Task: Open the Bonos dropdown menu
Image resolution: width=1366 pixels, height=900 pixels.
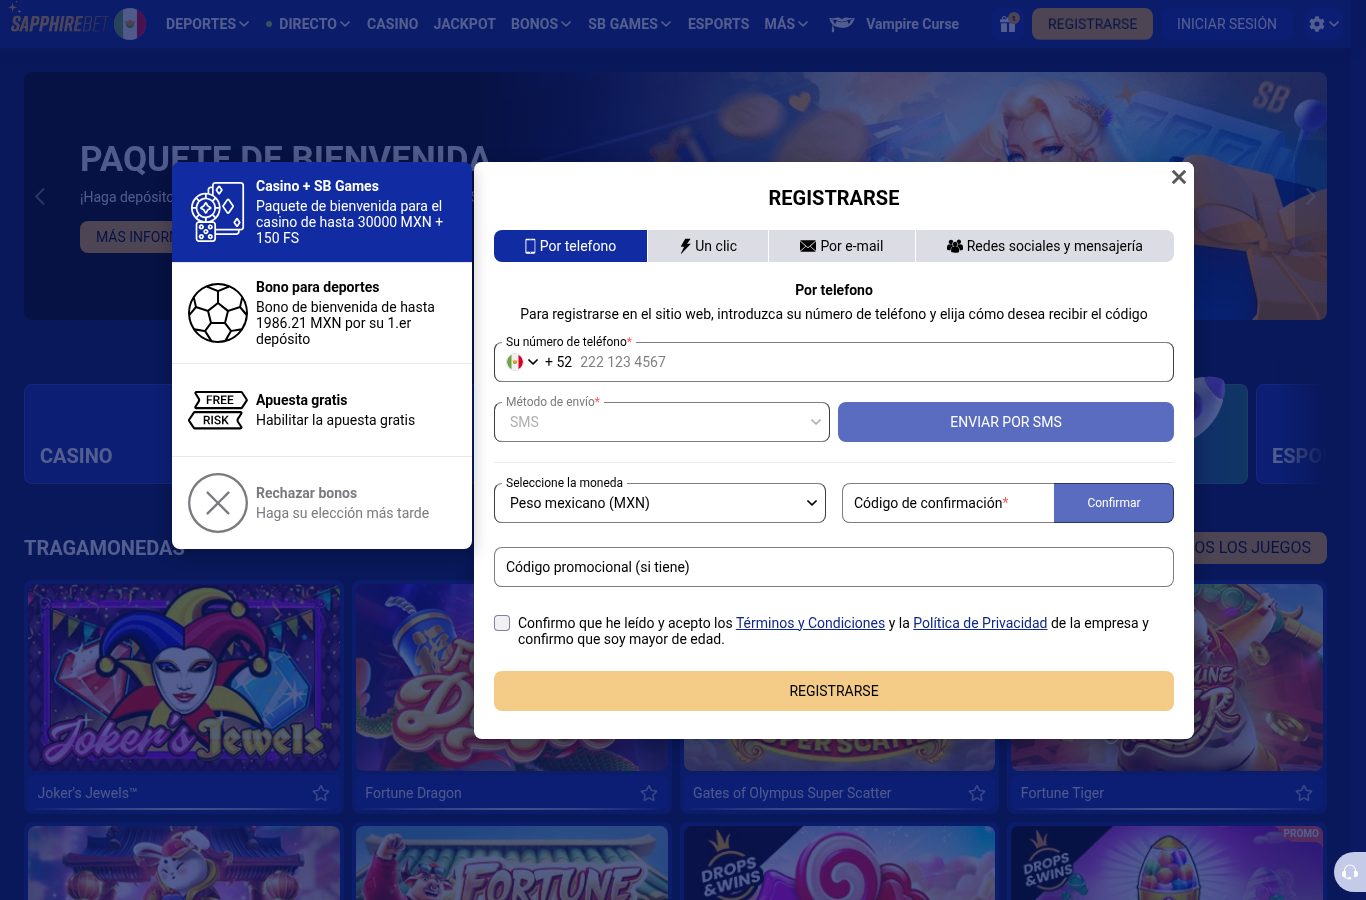Action: tap(541, 24)
